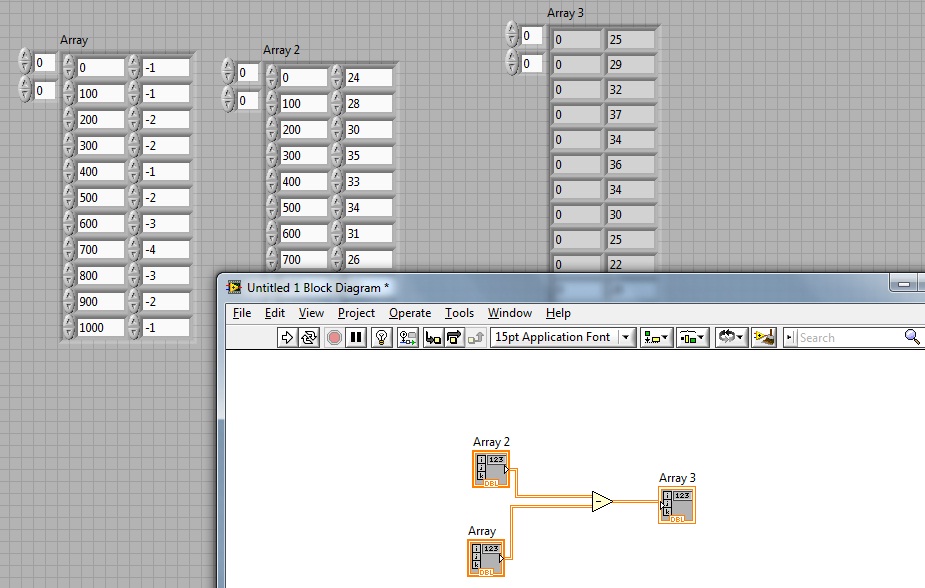Select wire from Subtract to Array 3

click(x=636, y=502)
